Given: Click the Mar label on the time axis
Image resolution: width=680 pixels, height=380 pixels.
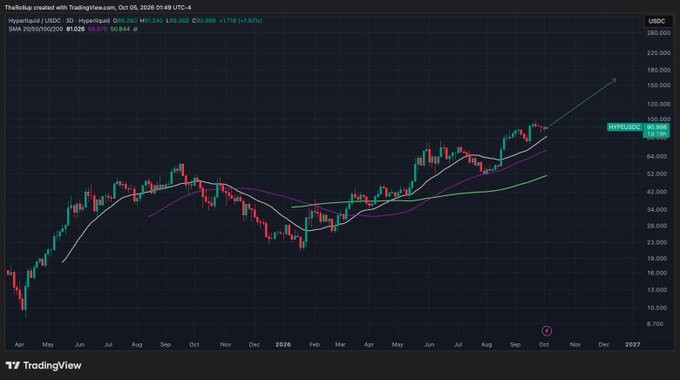Looking at the screenshot, I should [340, 344].
